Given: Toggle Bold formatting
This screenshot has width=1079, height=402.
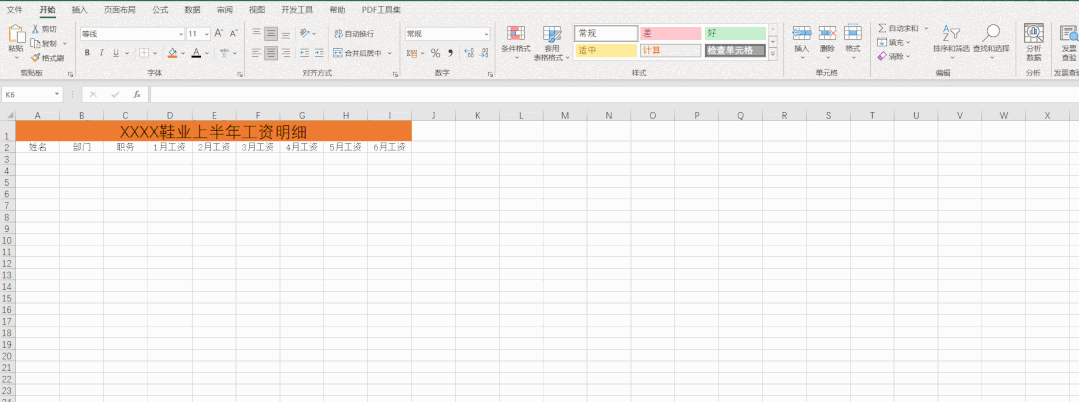Looking at the screenshot, I should pyautogui.click(x=87, y=53).
